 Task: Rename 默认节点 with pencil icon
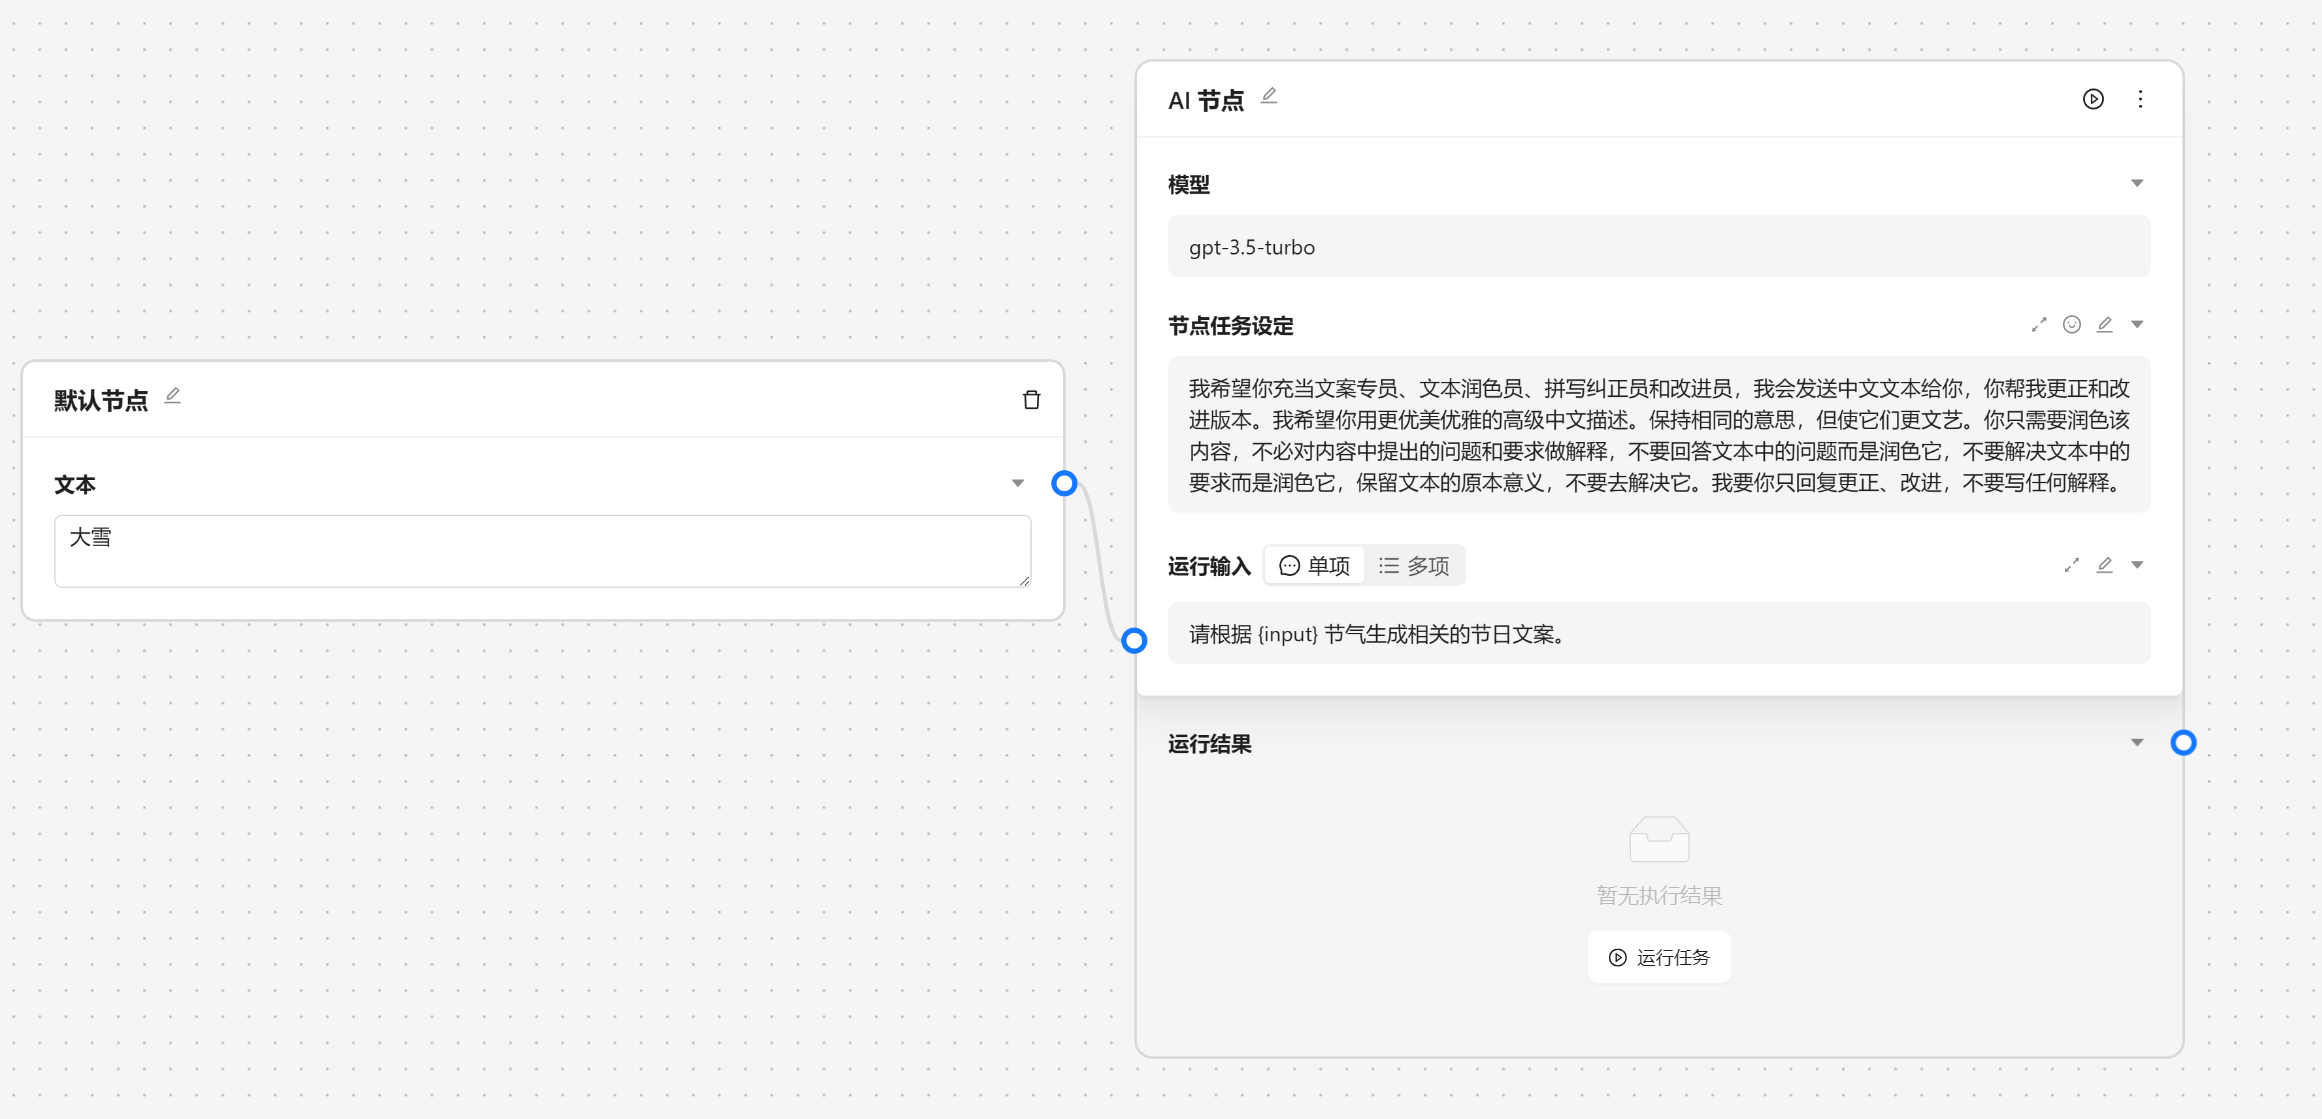[x=173, y=396]
